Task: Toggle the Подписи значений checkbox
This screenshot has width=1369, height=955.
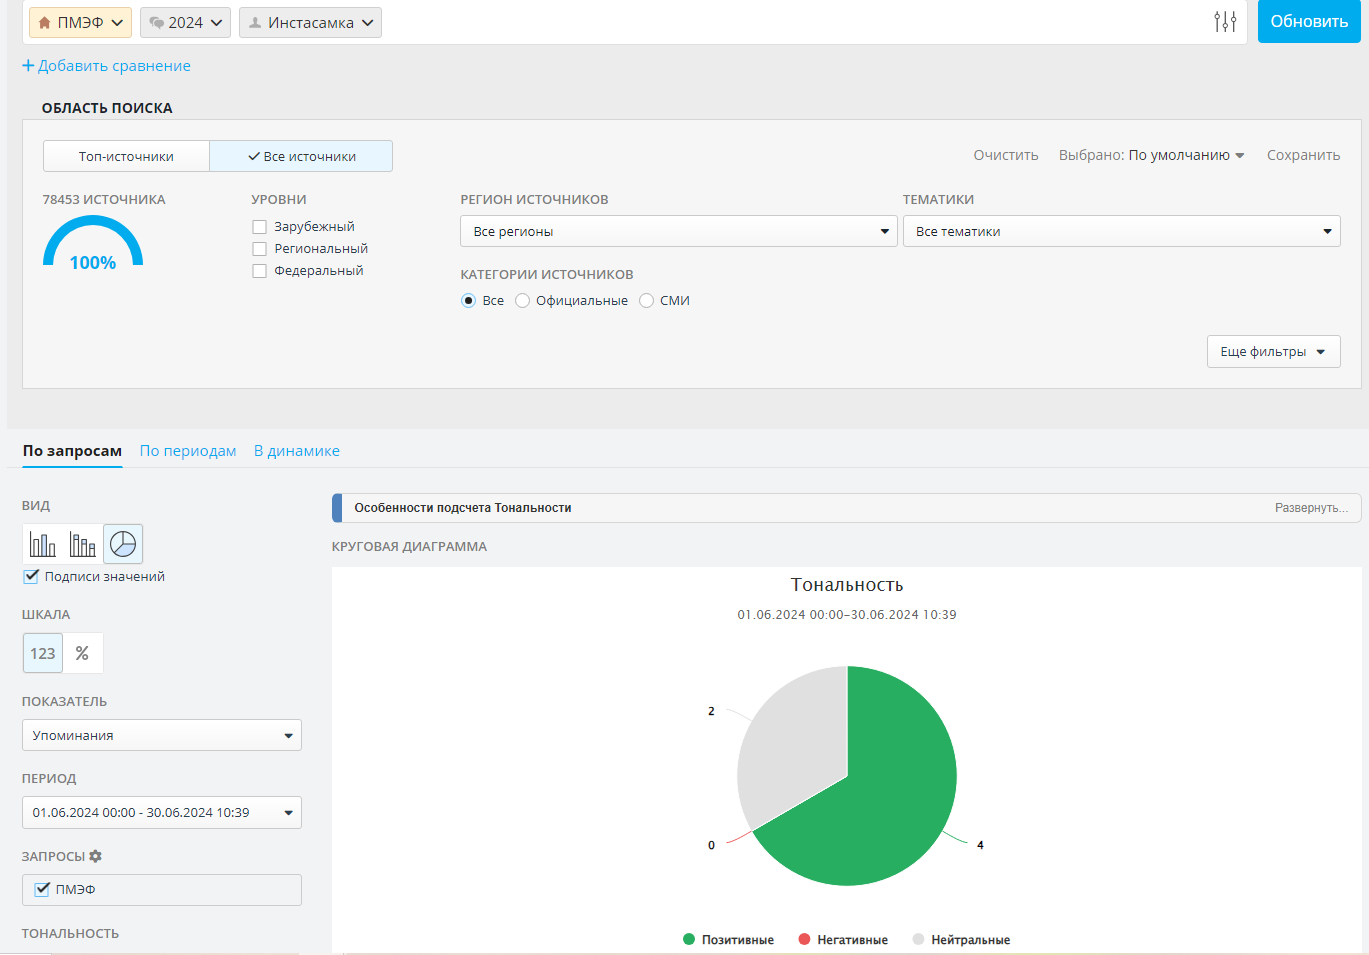Action: point(31,576)
